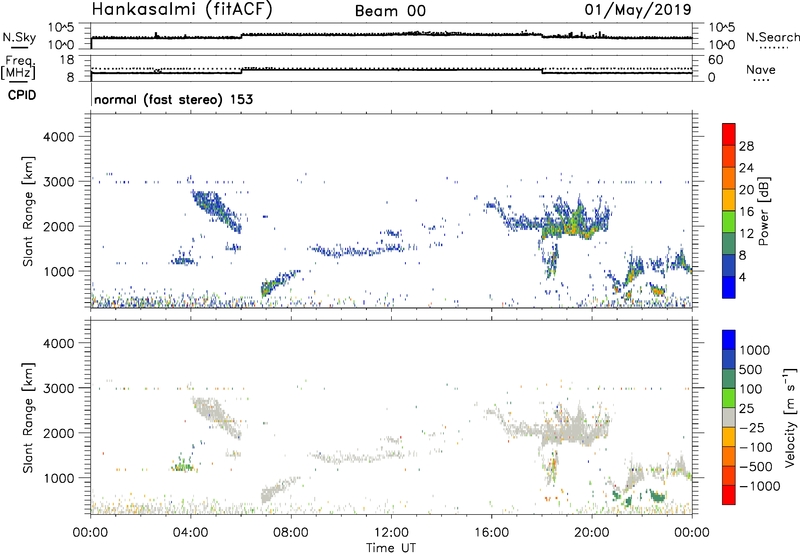This screenshot has width=800, height=554.
Task: Click the Freq. [MHz] axis label
Action: 19,68
